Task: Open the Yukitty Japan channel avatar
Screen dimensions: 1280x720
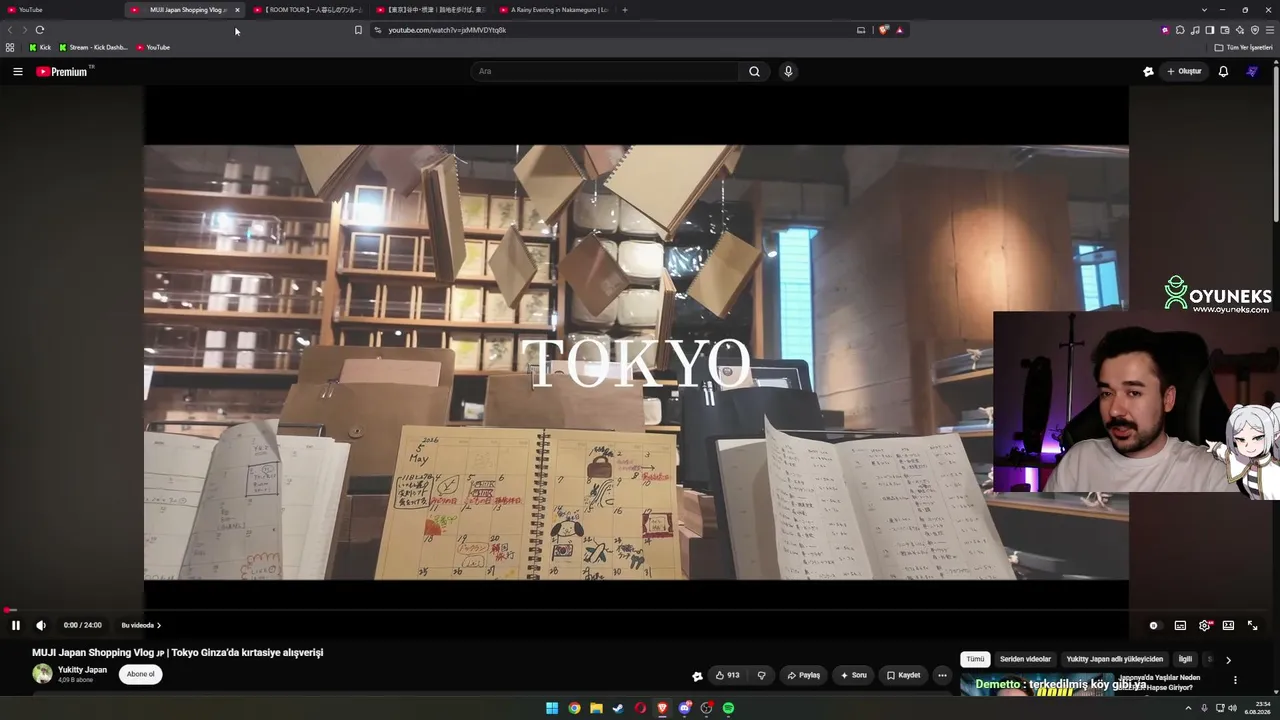Action: click(42, 674)
